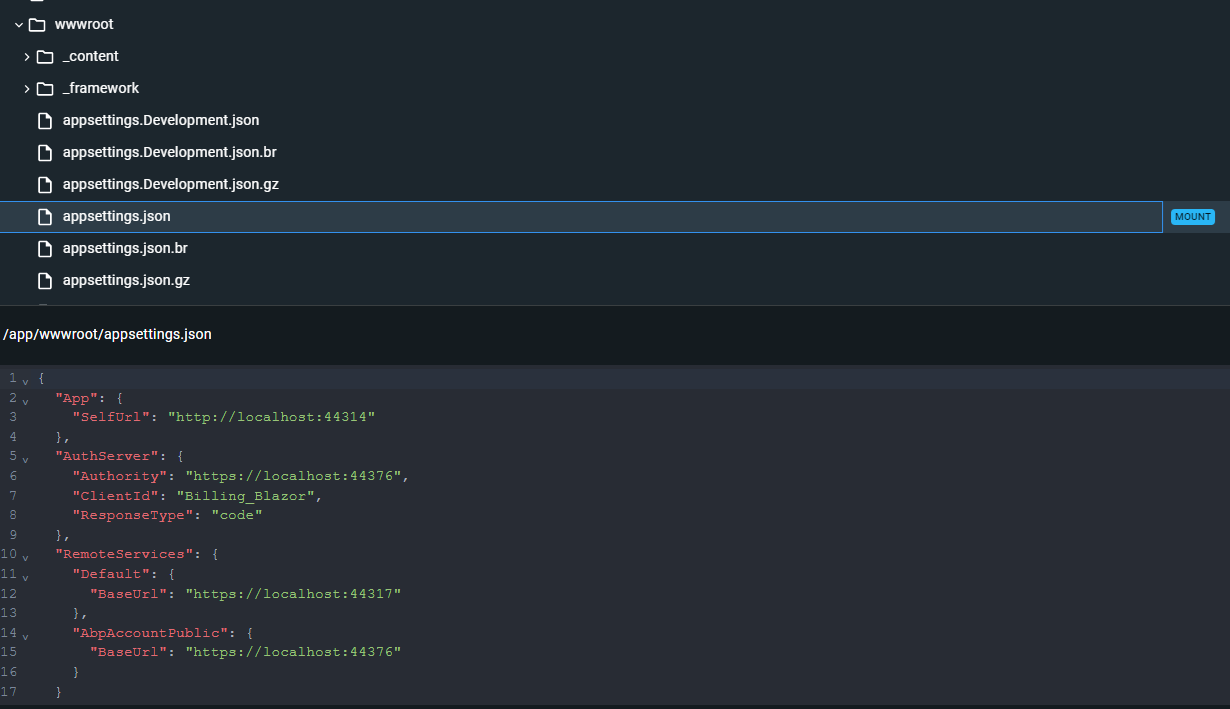Click the appsettings.Development.json.gz file icon
The image size is (1230, 709).
point(45,184)
